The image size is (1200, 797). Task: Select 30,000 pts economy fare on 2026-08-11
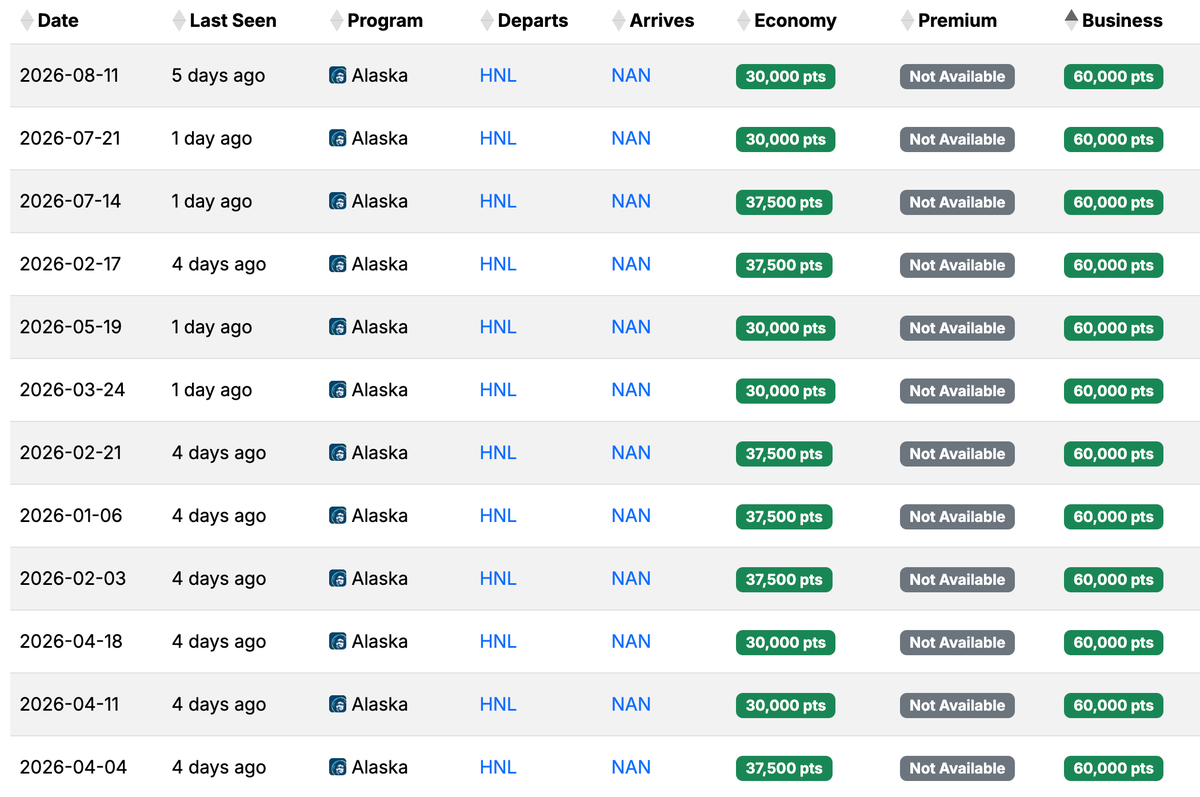click(785, 77)
